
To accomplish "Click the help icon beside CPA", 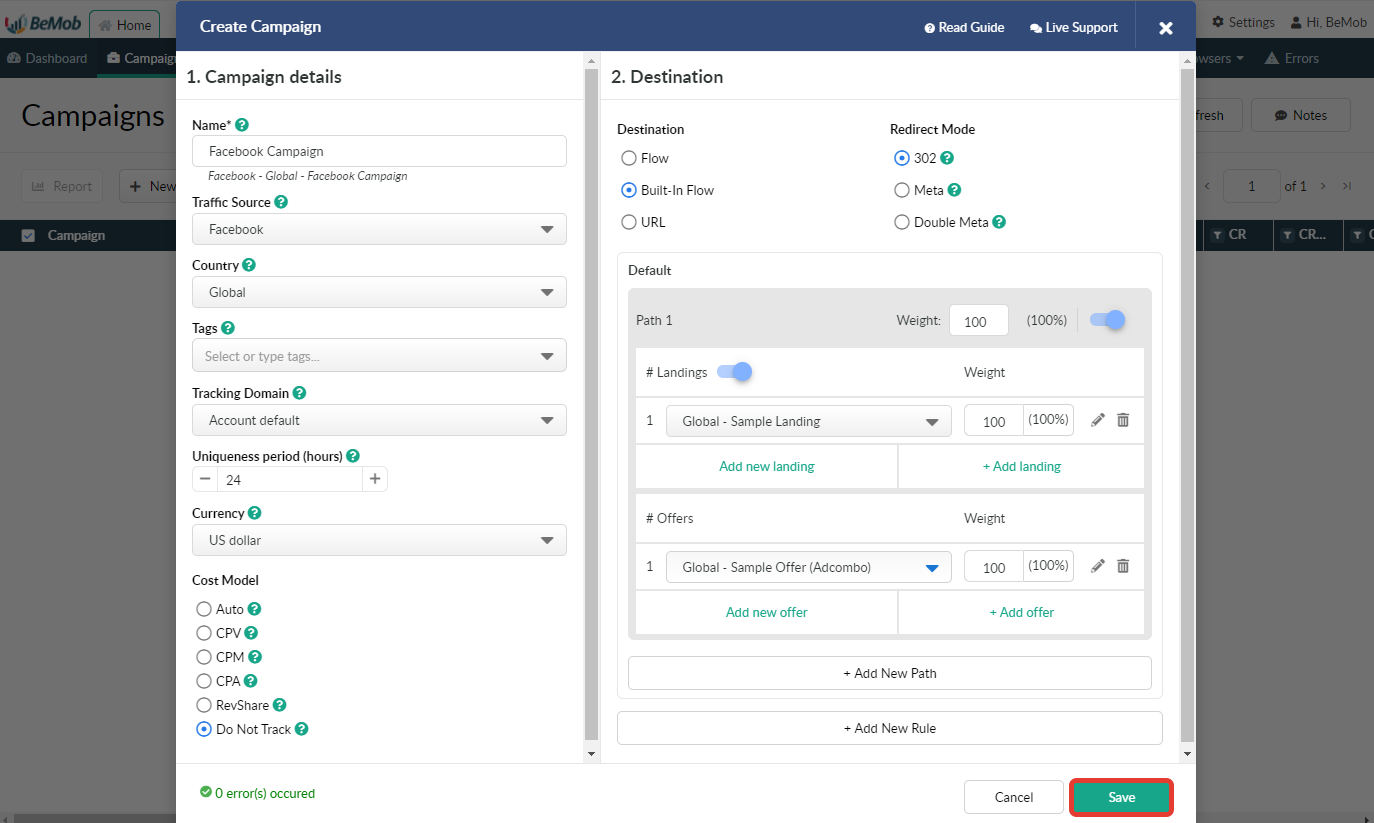I will pos(251,681).
